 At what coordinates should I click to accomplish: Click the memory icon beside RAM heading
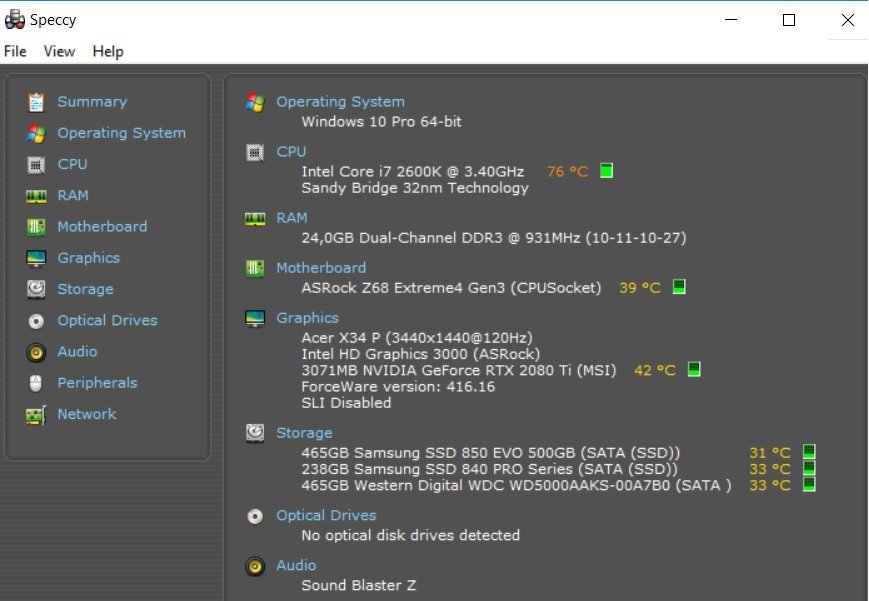[x=255, y=218]
